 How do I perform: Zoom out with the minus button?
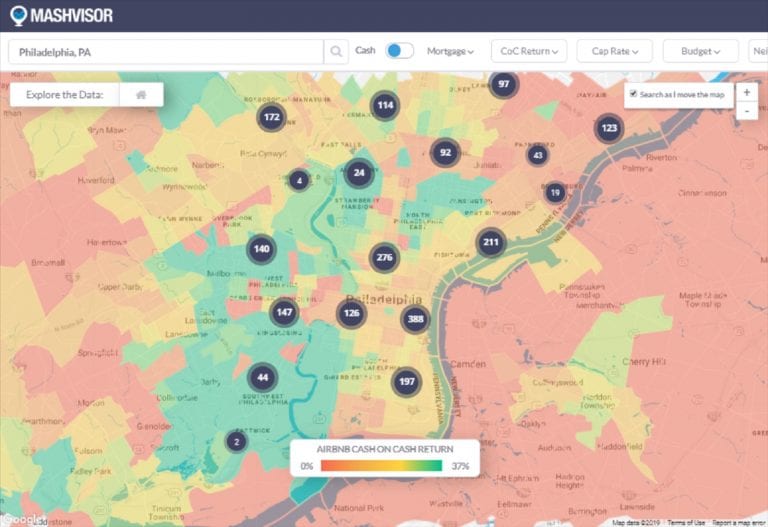coord(746,110)
